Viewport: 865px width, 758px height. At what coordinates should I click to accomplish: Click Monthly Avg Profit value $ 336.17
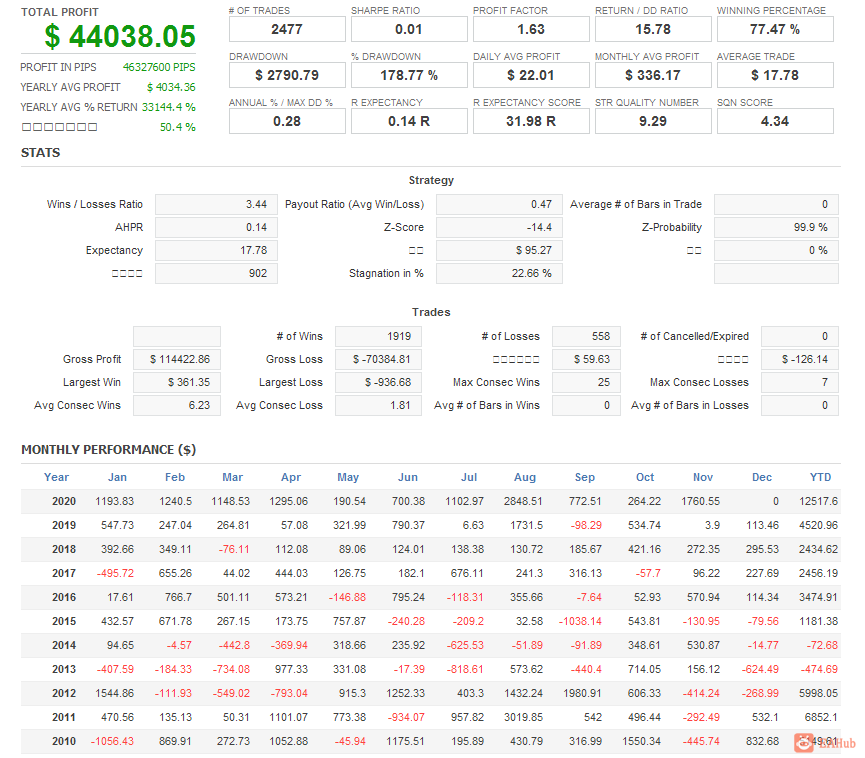point(653,75)
